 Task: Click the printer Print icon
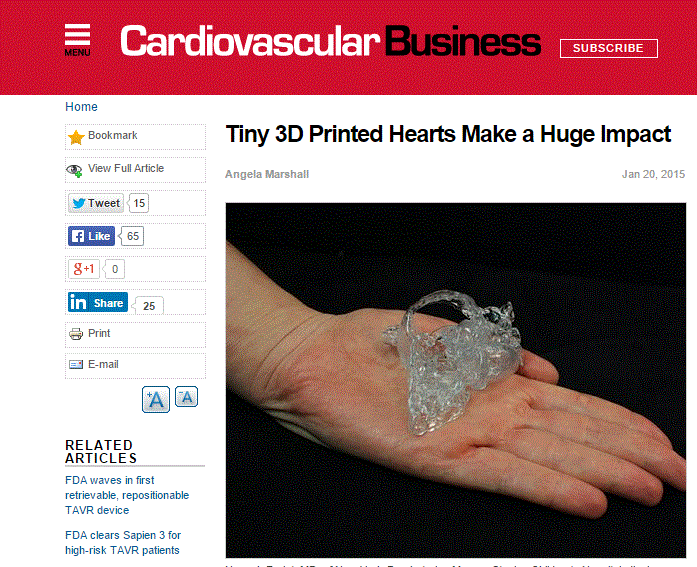click(x=76, y=333)
